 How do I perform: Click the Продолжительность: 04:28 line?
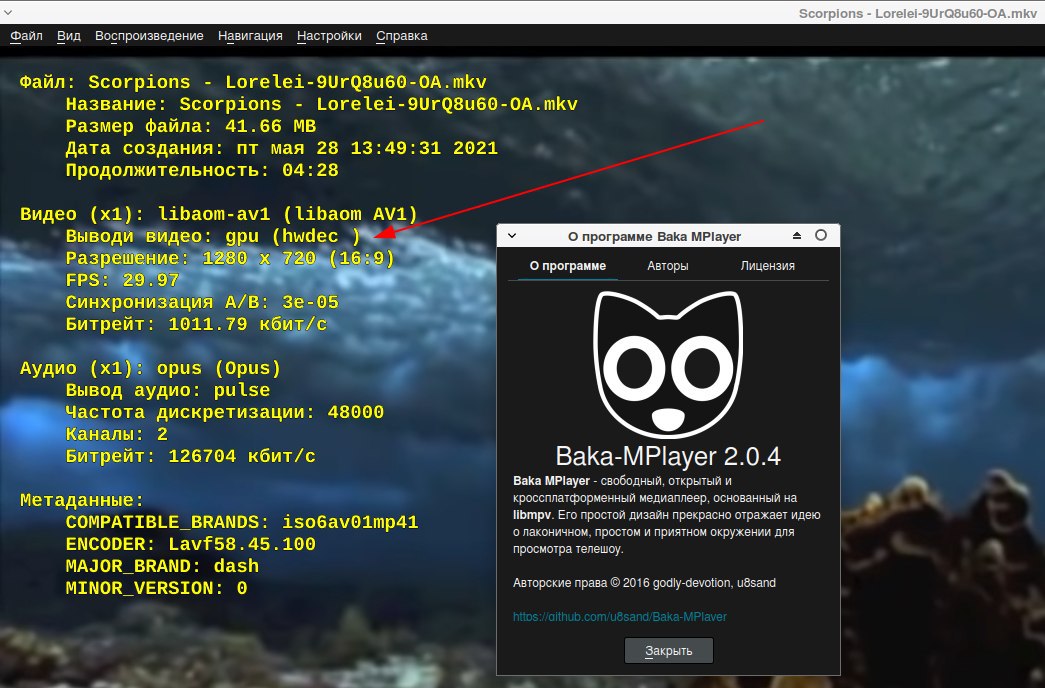coord(202,170)
